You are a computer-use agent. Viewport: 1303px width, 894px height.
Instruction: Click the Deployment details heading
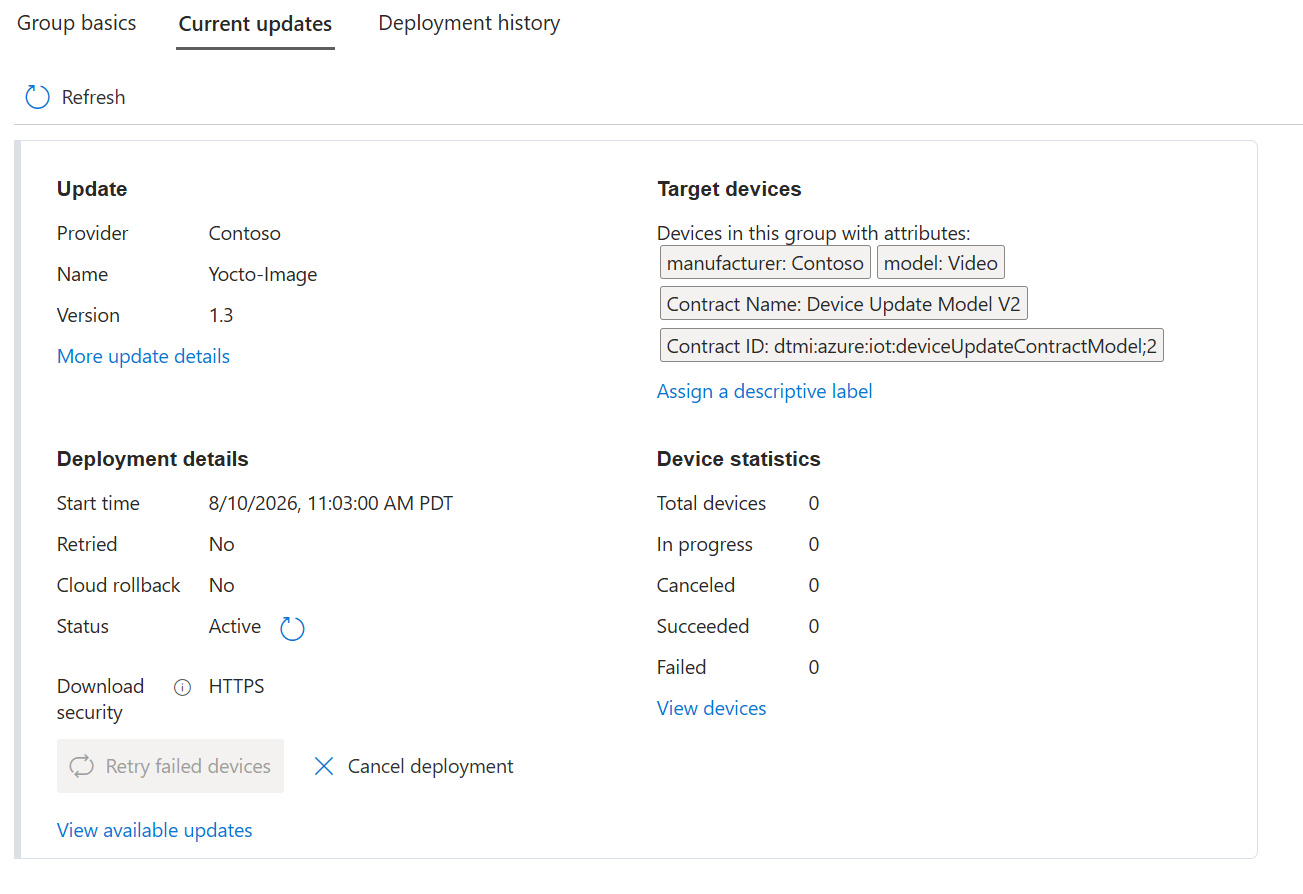pos(152,459)
